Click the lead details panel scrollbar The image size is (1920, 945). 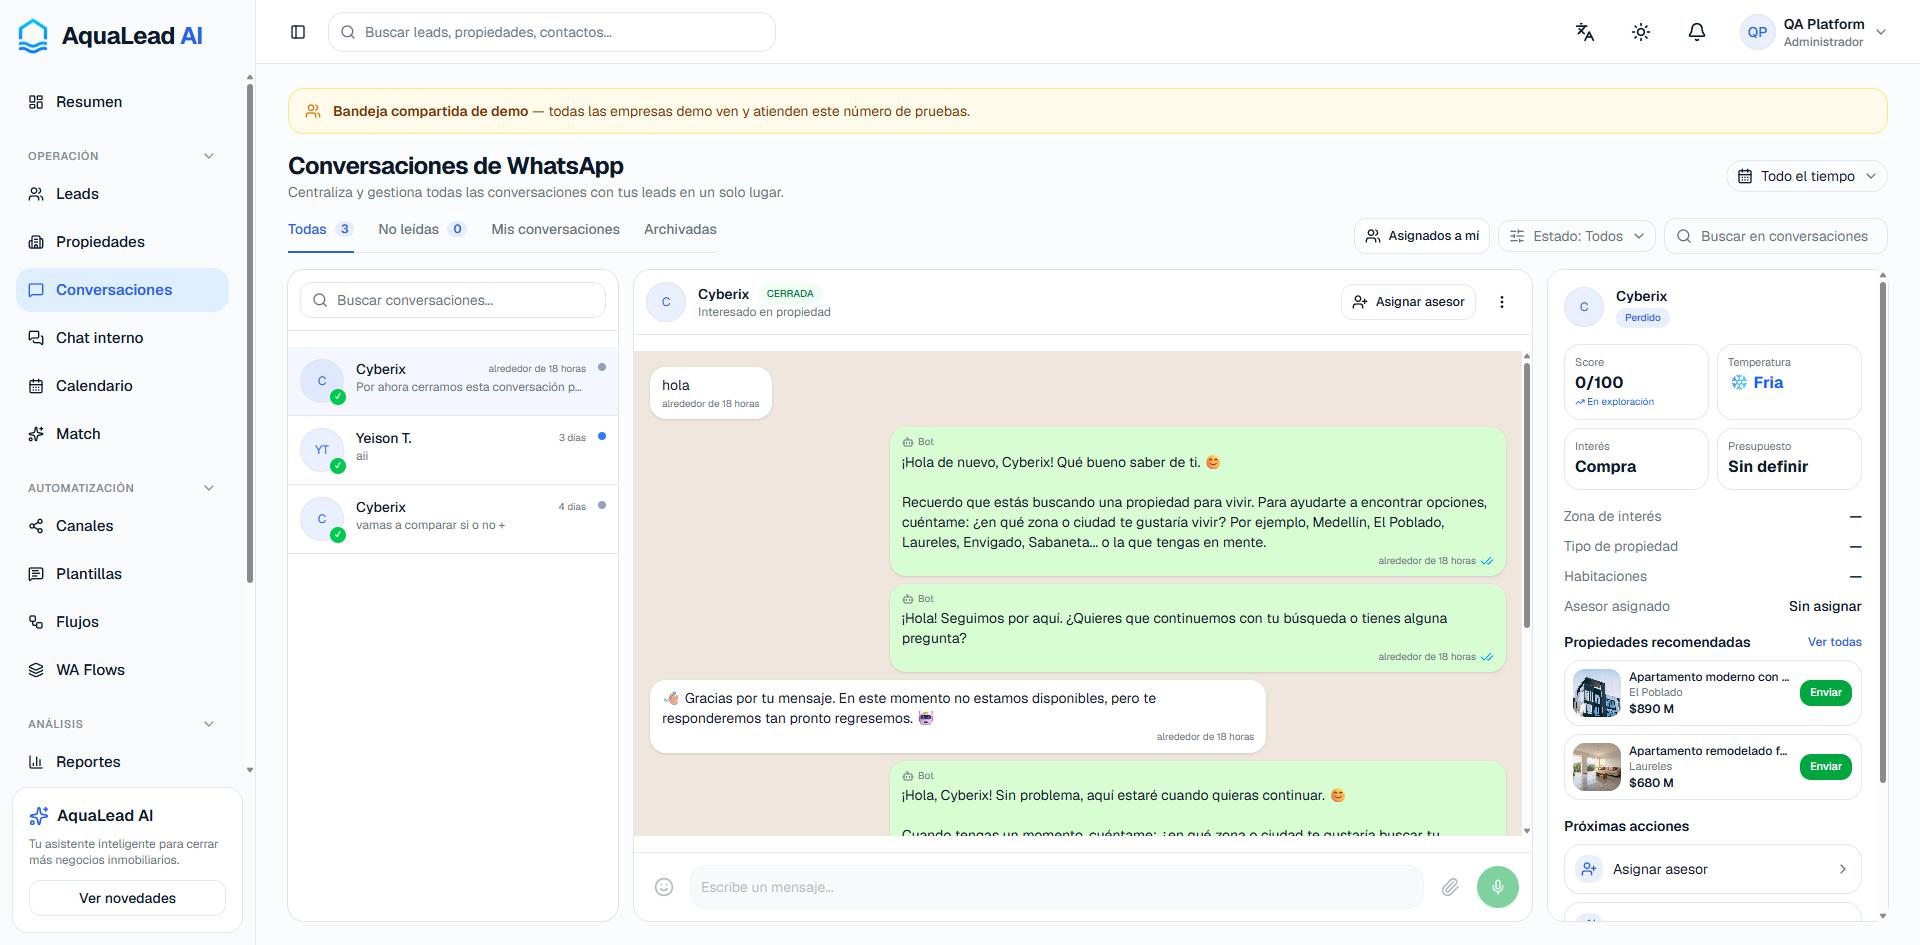[1883, 532]
